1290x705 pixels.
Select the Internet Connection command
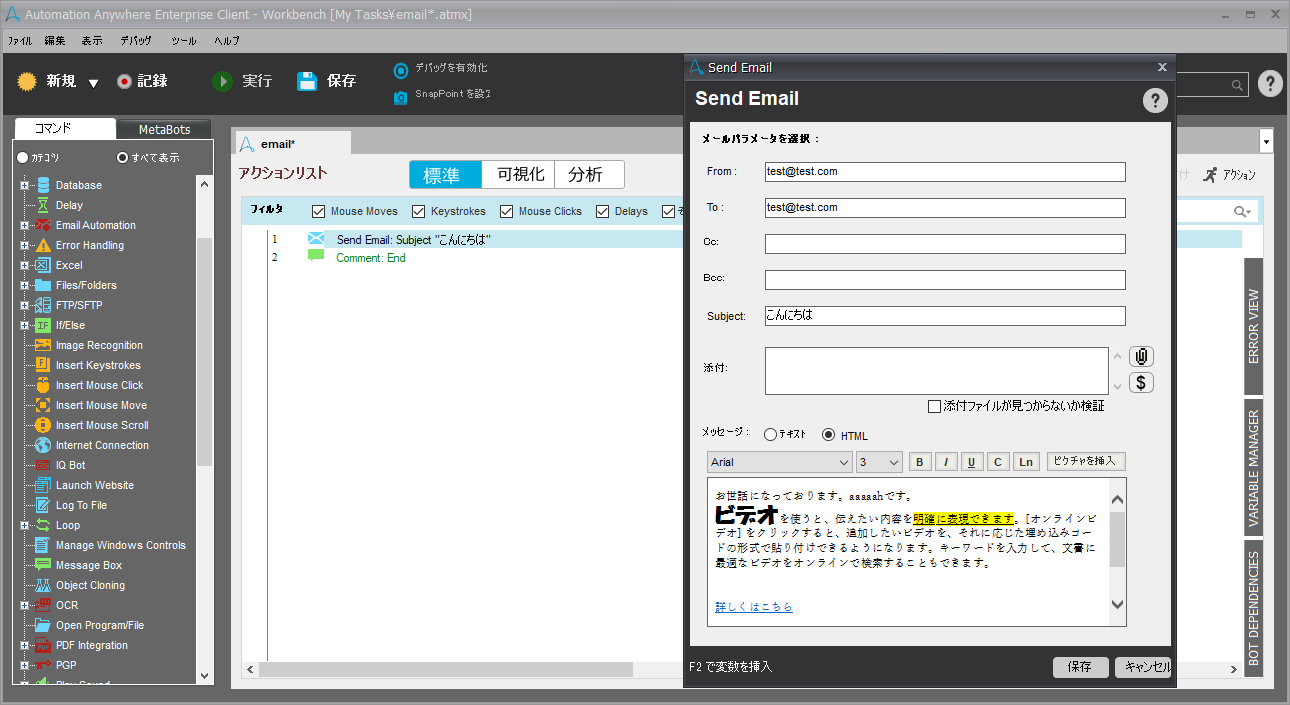point(102,445)
